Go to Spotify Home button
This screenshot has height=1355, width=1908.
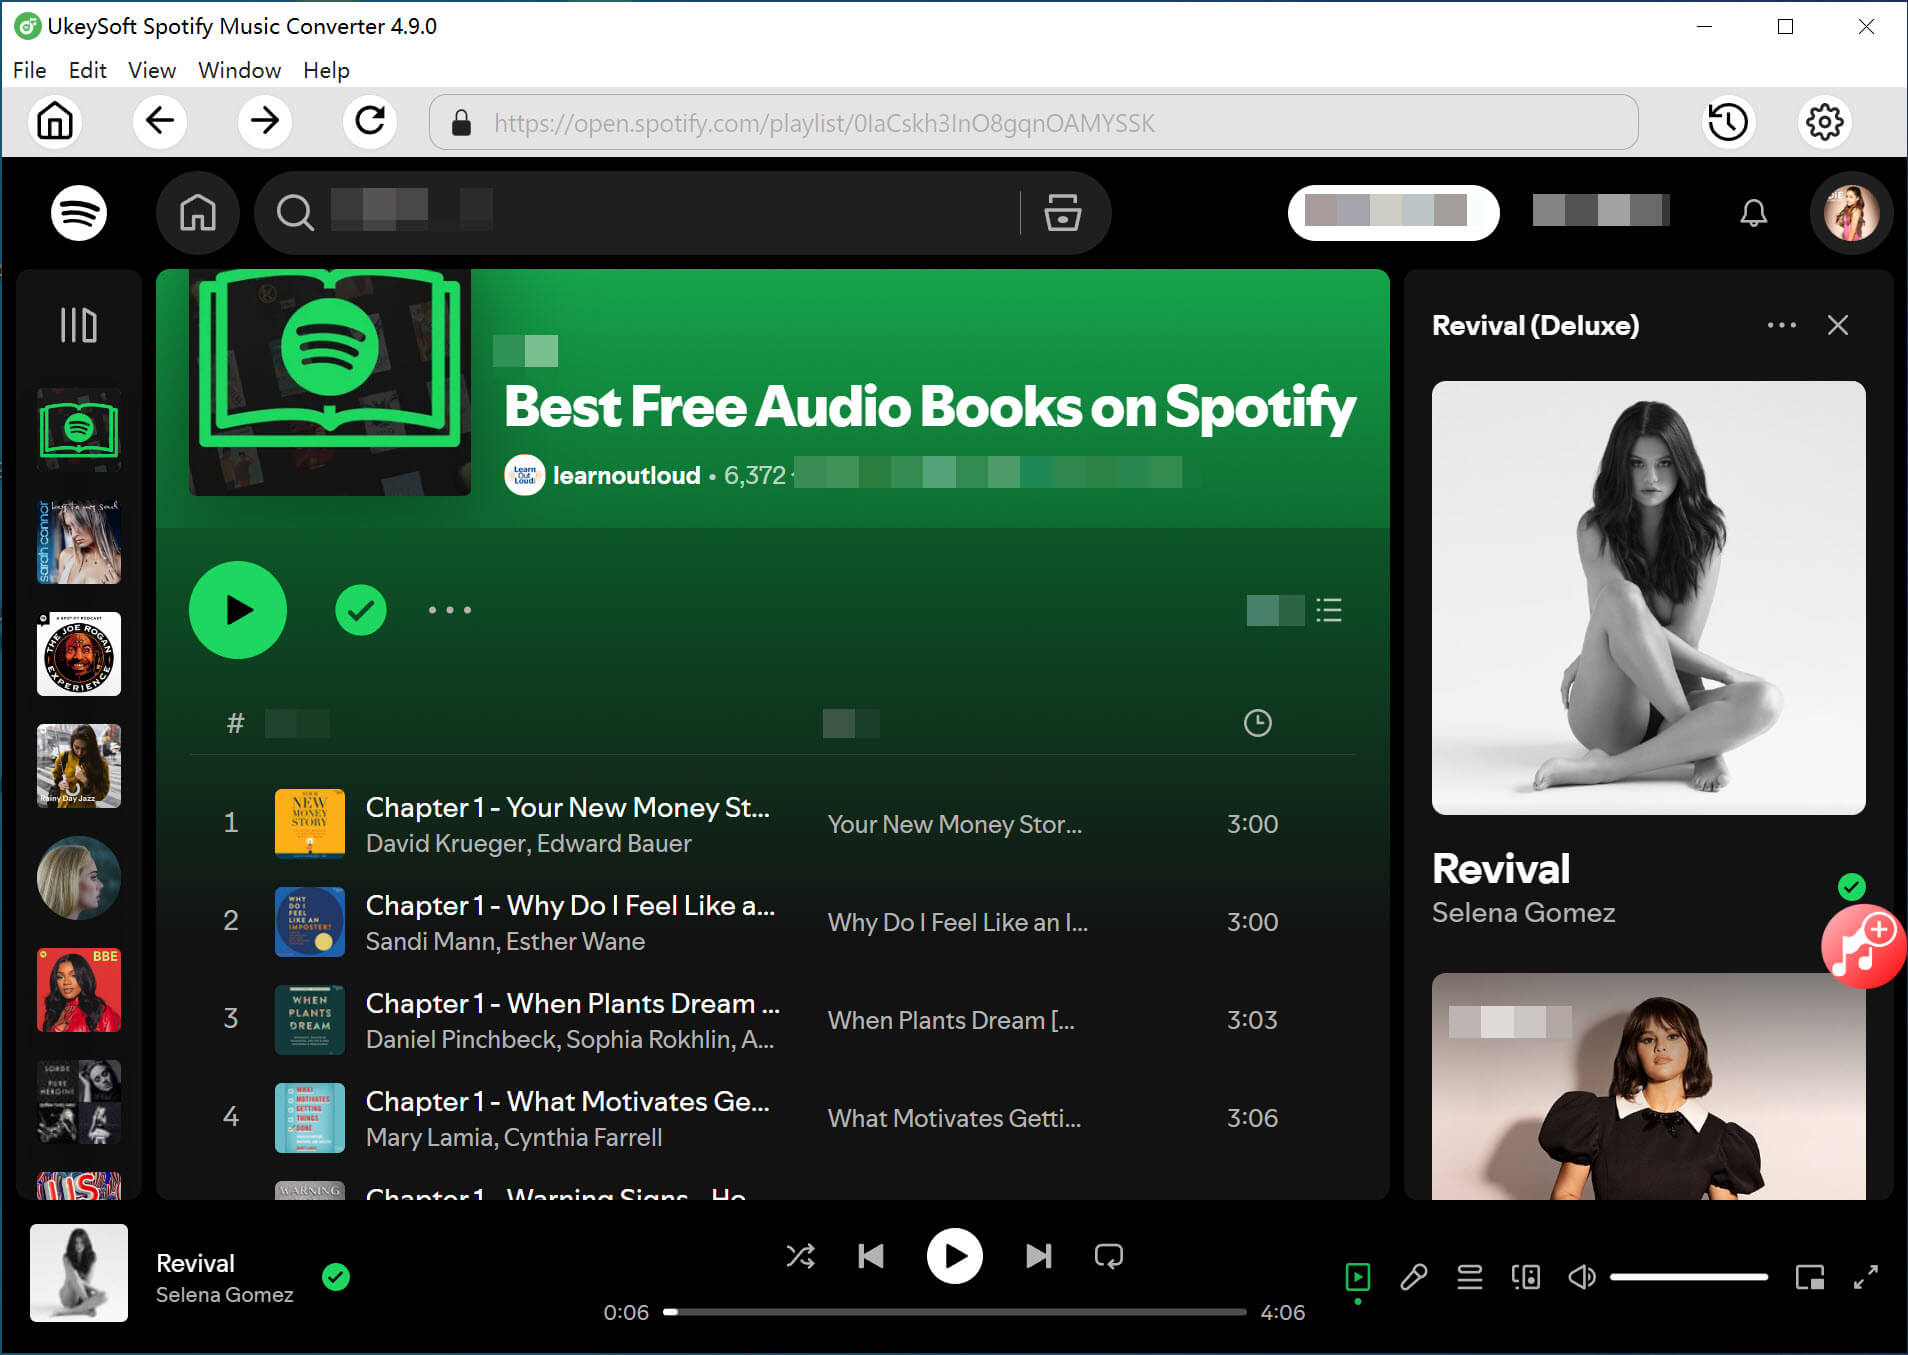click(197, 212)
